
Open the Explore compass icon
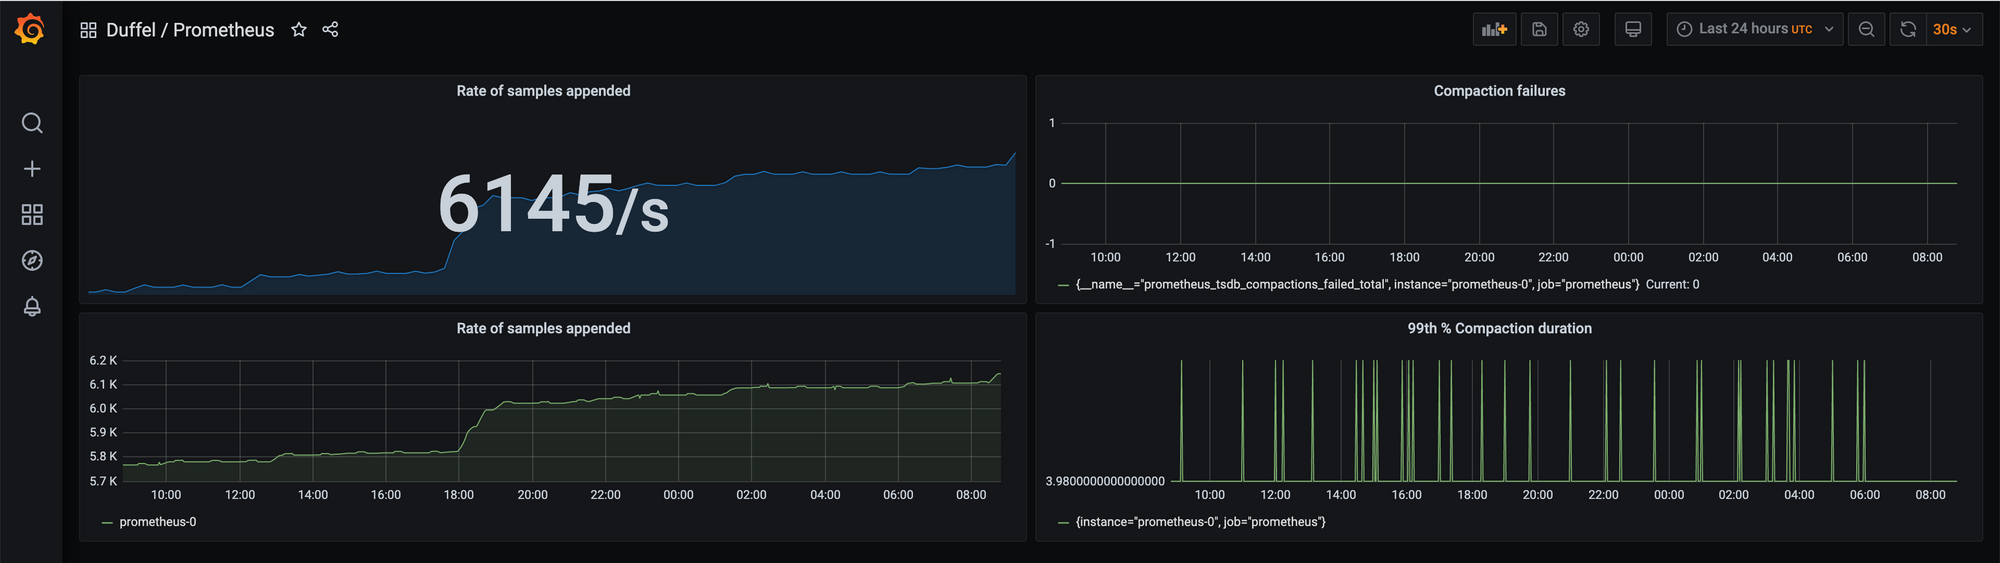32,261
